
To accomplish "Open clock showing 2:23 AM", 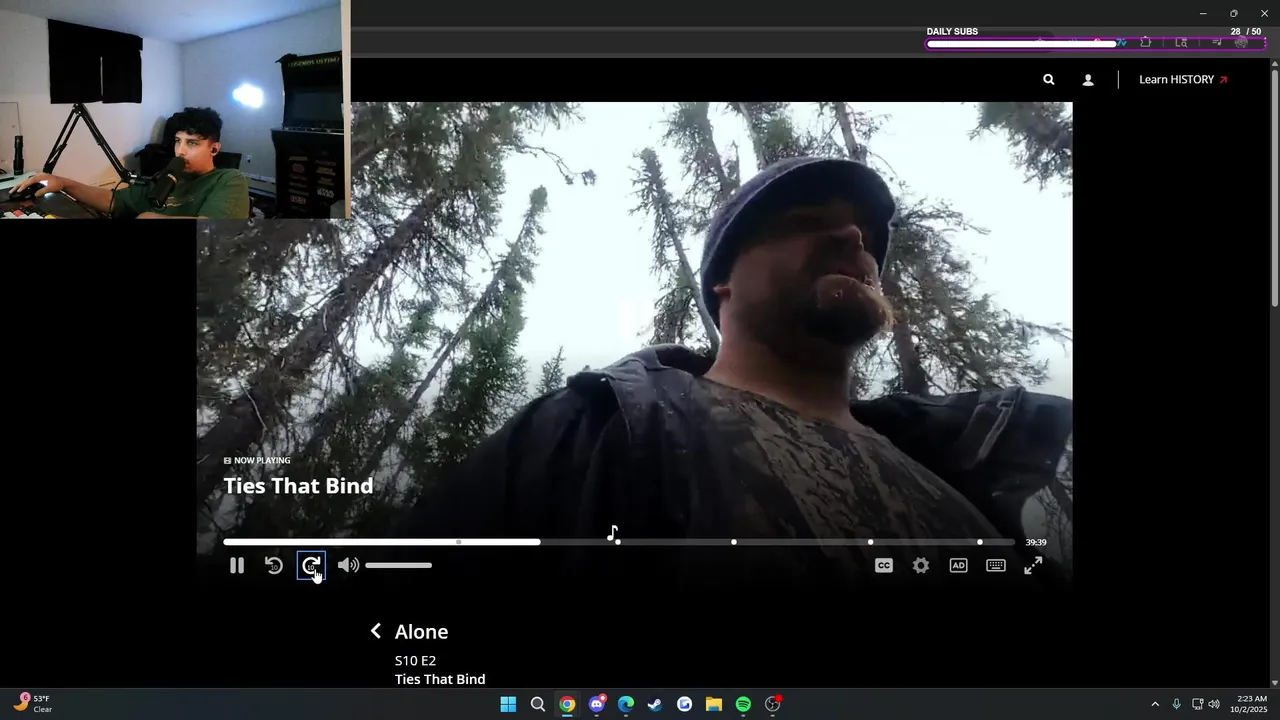I will point(1249,704).
